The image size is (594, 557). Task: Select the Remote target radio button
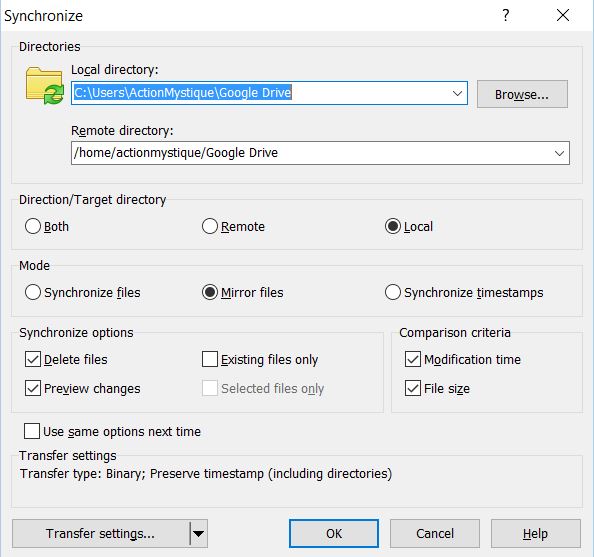pos(209,226)
